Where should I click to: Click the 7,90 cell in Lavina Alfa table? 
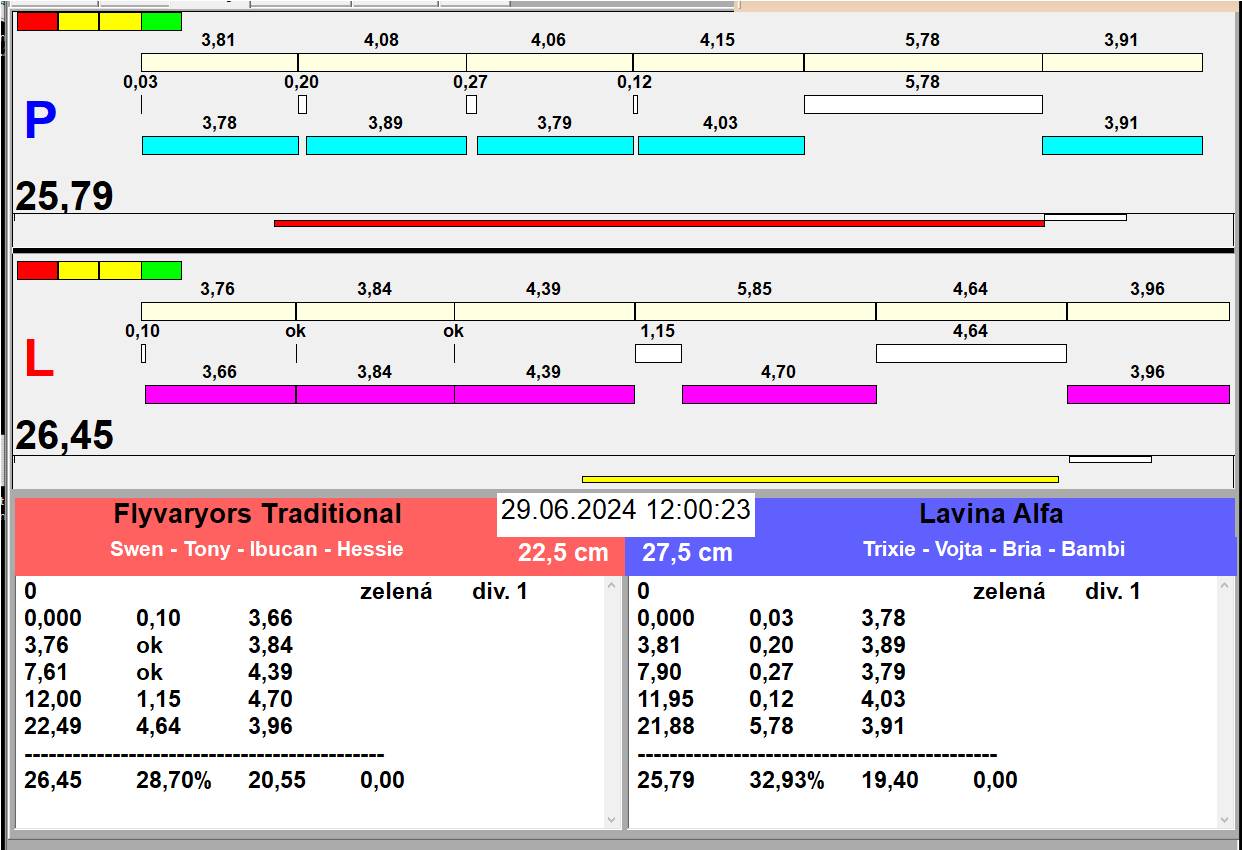tap(659, 672)
